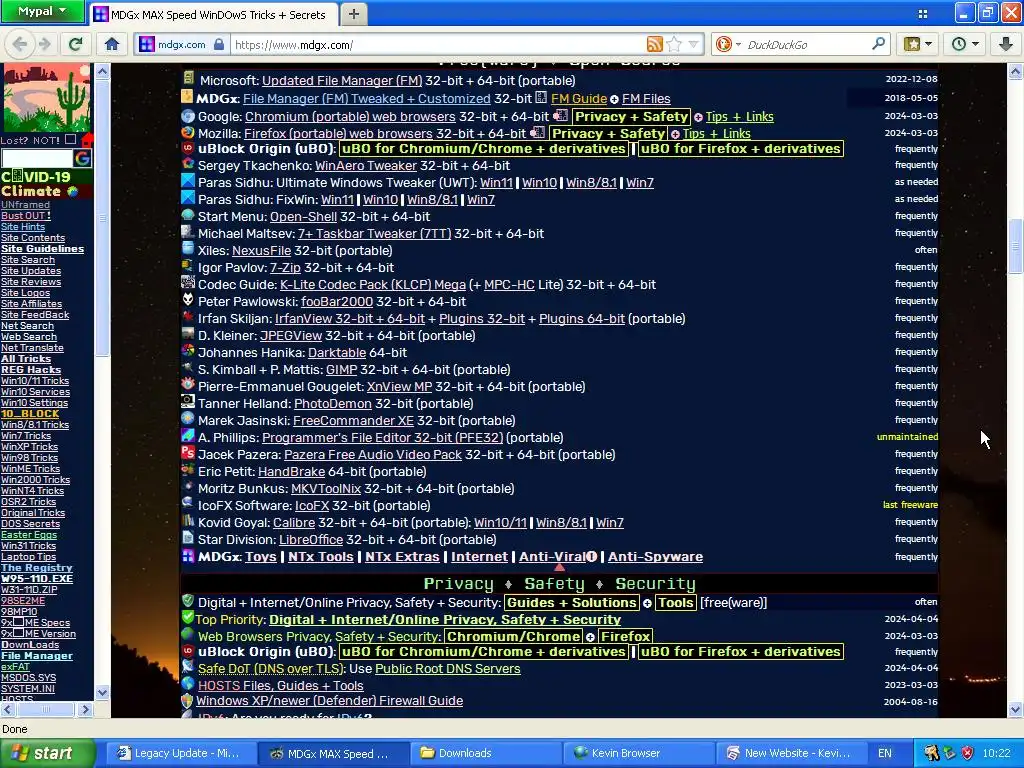Open Updated File Manager (FM) link
This screenshot has width=1024, height=768.
342,80
